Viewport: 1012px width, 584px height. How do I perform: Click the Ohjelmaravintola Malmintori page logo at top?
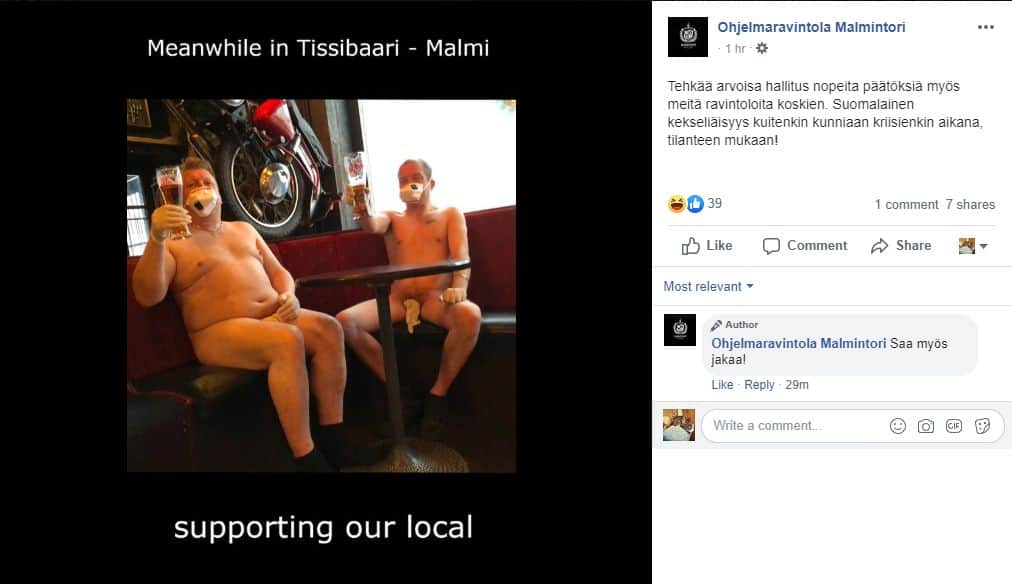687,37
